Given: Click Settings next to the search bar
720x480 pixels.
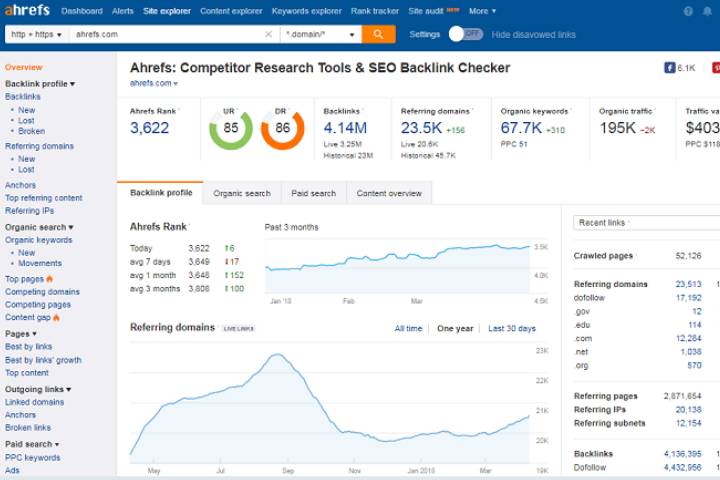Looking at the screenshot, I should (424, 34).
